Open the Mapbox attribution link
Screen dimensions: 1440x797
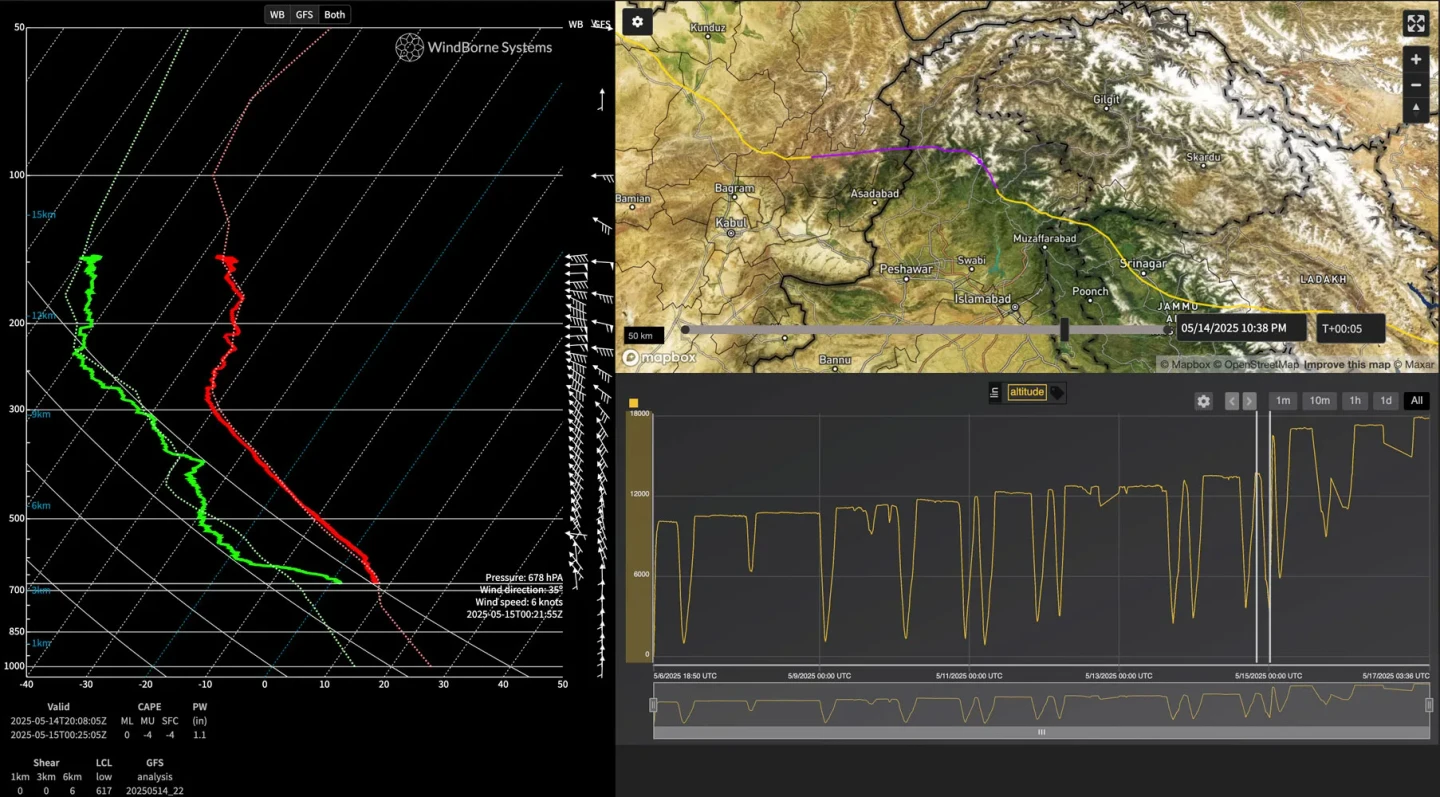point(1187,365)
